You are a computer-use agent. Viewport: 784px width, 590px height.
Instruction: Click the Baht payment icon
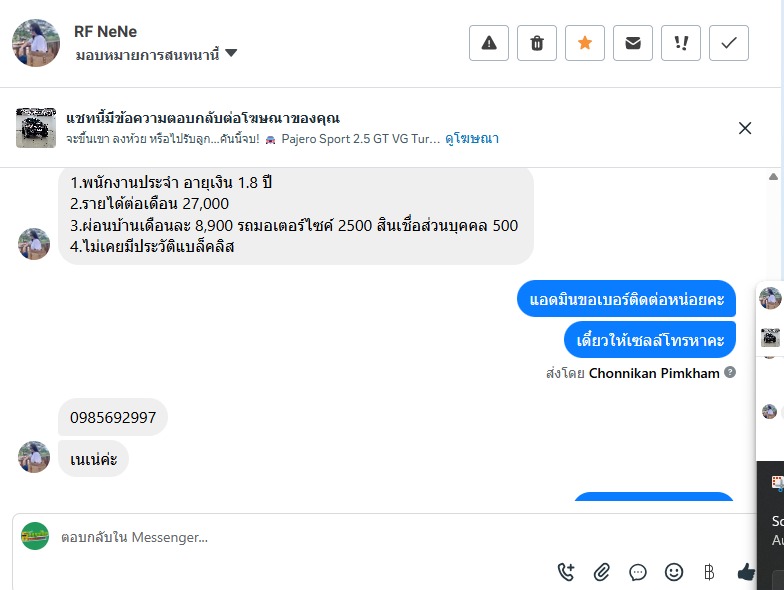(709, 572)
